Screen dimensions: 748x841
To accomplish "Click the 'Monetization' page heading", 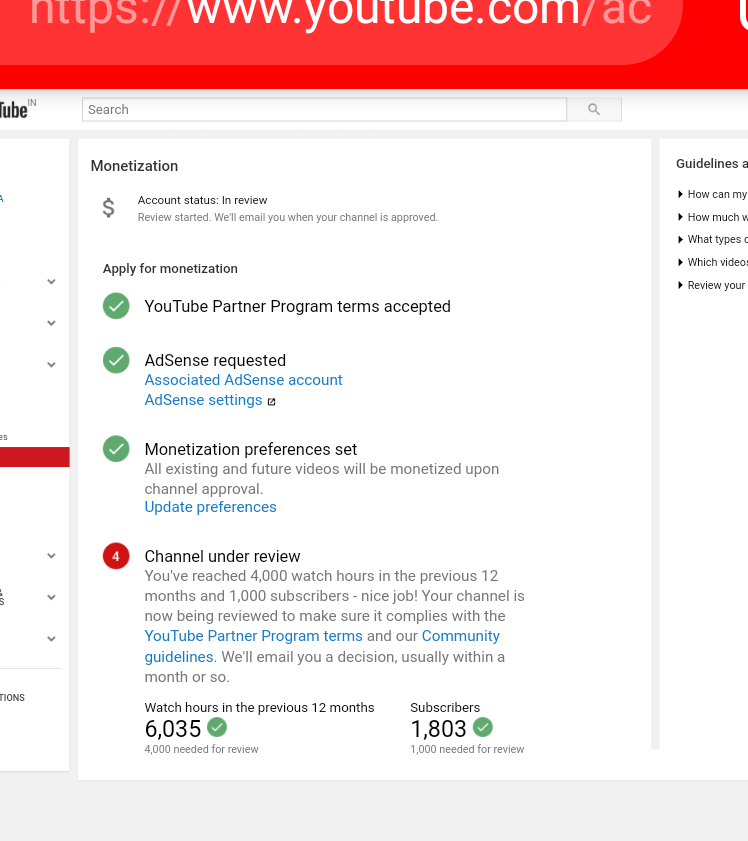I will pos(134,166).
